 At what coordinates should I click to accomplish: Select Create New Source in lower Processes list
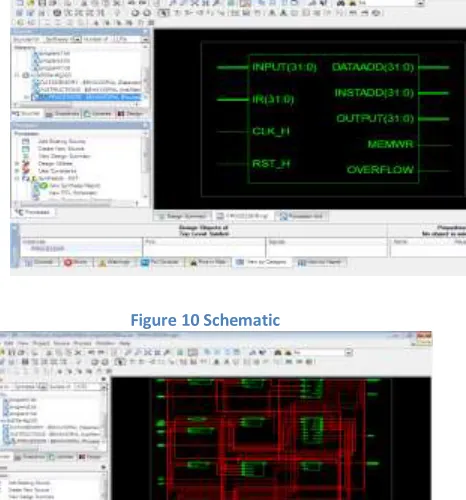pos(29,490)
